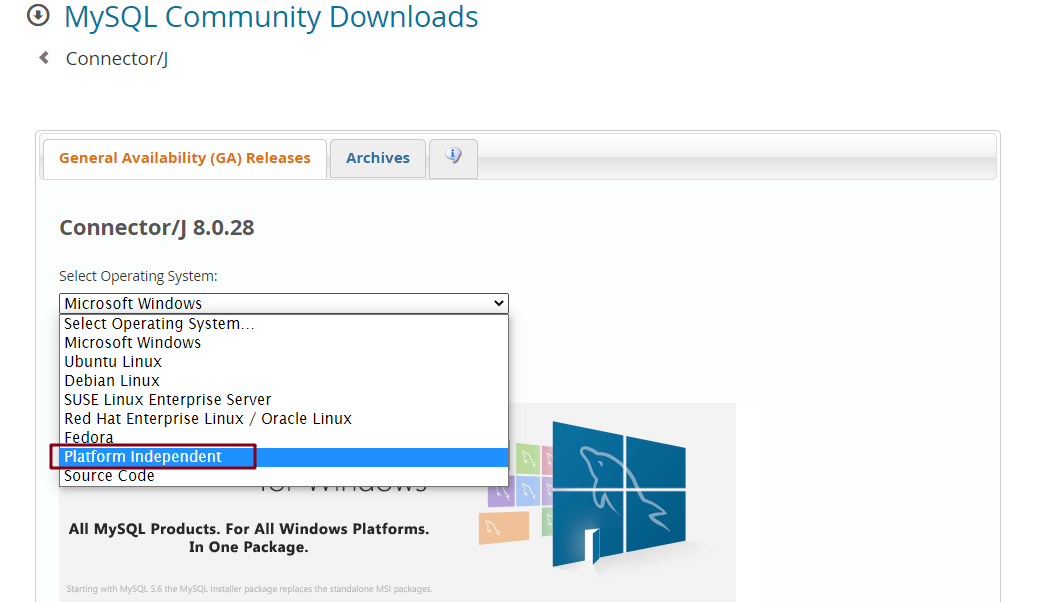Click the back chevron beside Connector/J
The image size is (1043, 602).
pyautogui.click(x=44, y=58)
